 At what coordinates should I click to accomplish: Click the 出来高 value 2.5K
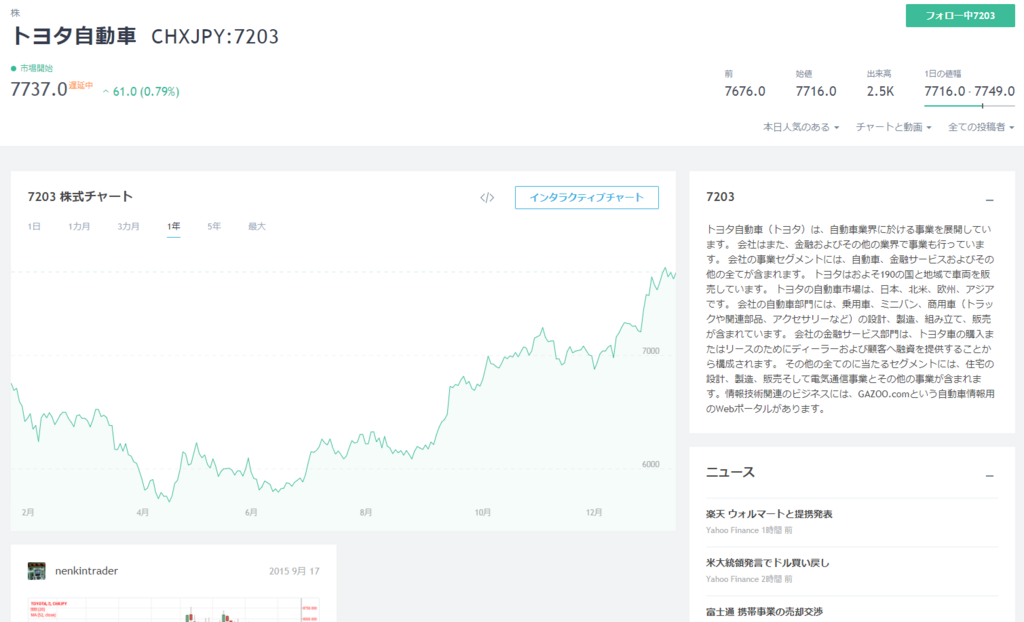point(880,91)
